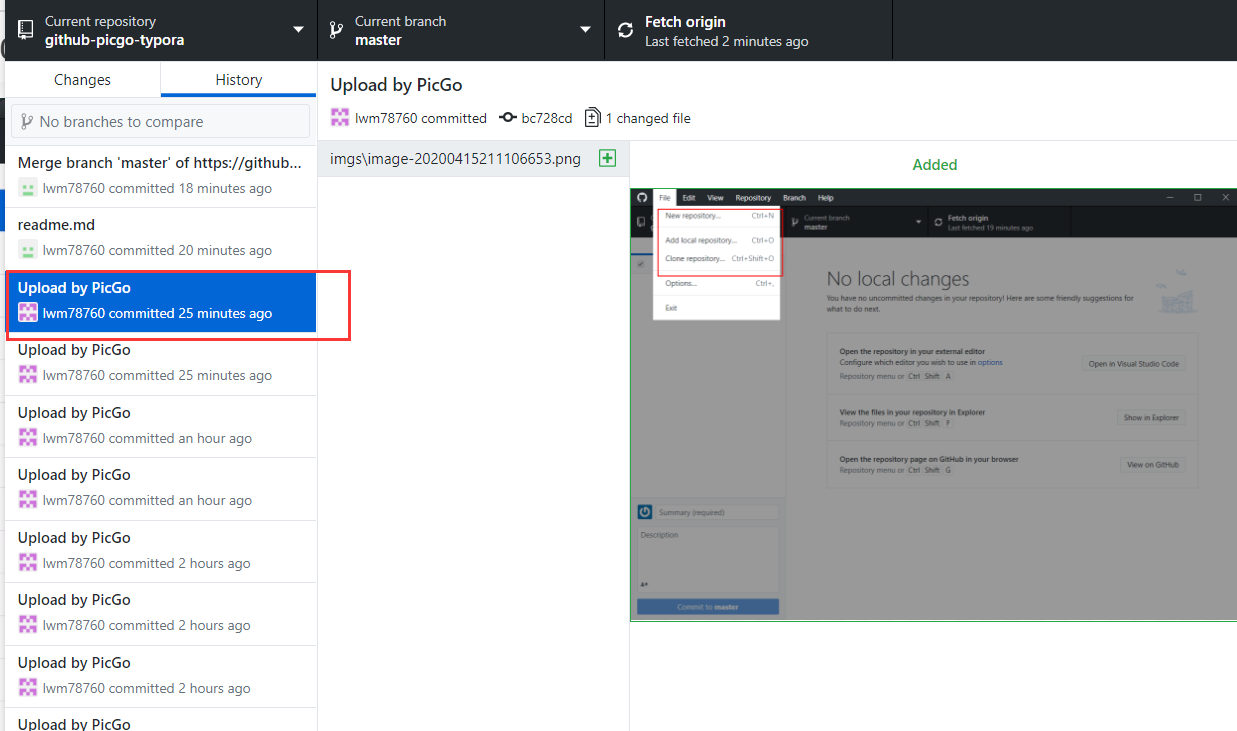
Task: Click the repository icon beside Current repository
Action: [26, 30]
